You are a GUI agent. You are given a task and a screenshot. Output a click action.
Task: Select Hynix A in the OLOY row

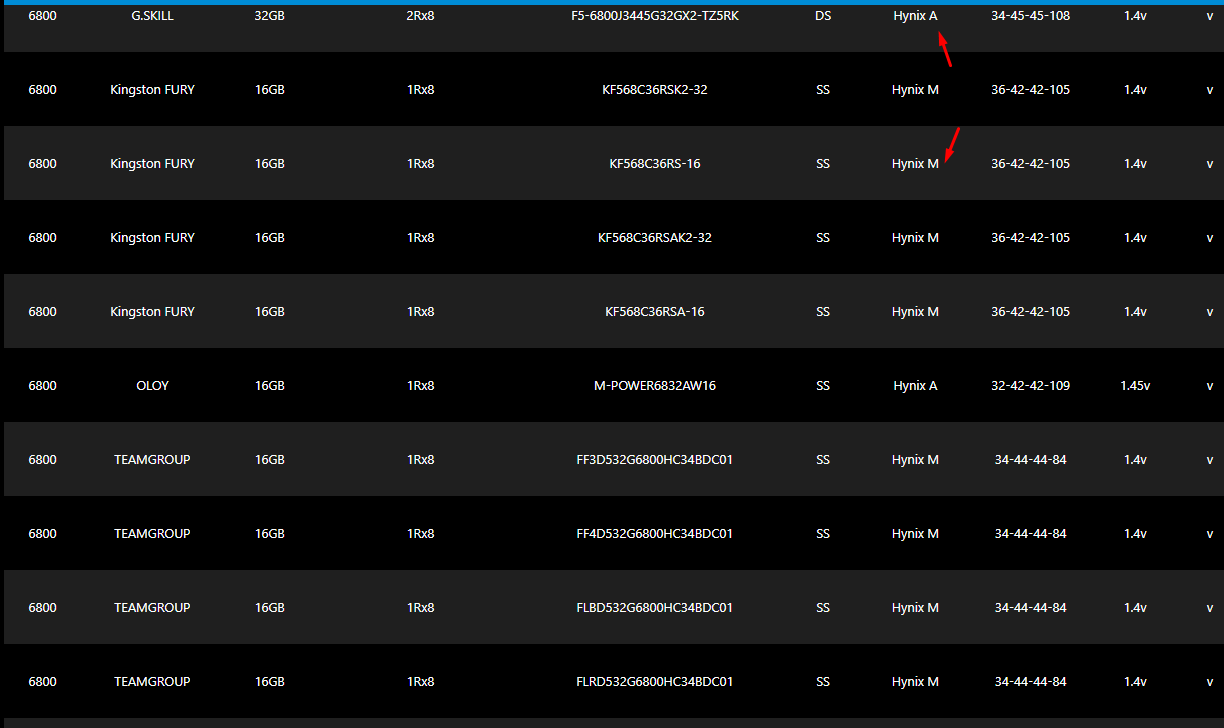[x=915, y=386]
